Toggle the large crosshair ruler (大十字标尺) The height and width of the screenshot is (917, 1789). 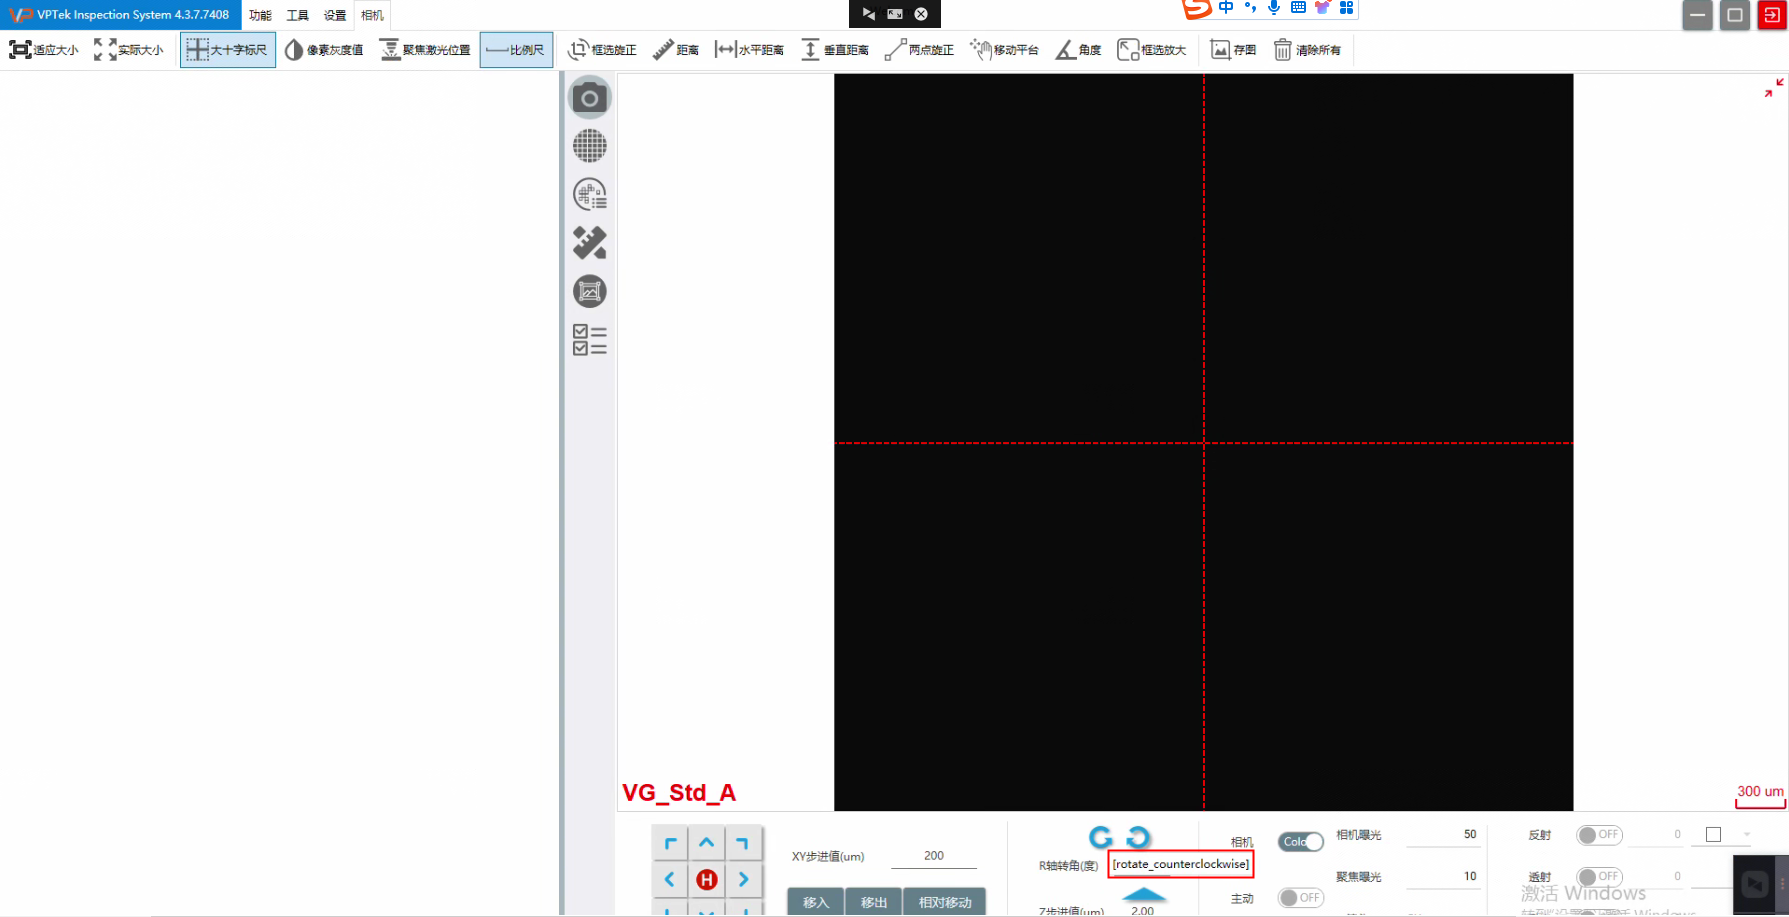228,50
